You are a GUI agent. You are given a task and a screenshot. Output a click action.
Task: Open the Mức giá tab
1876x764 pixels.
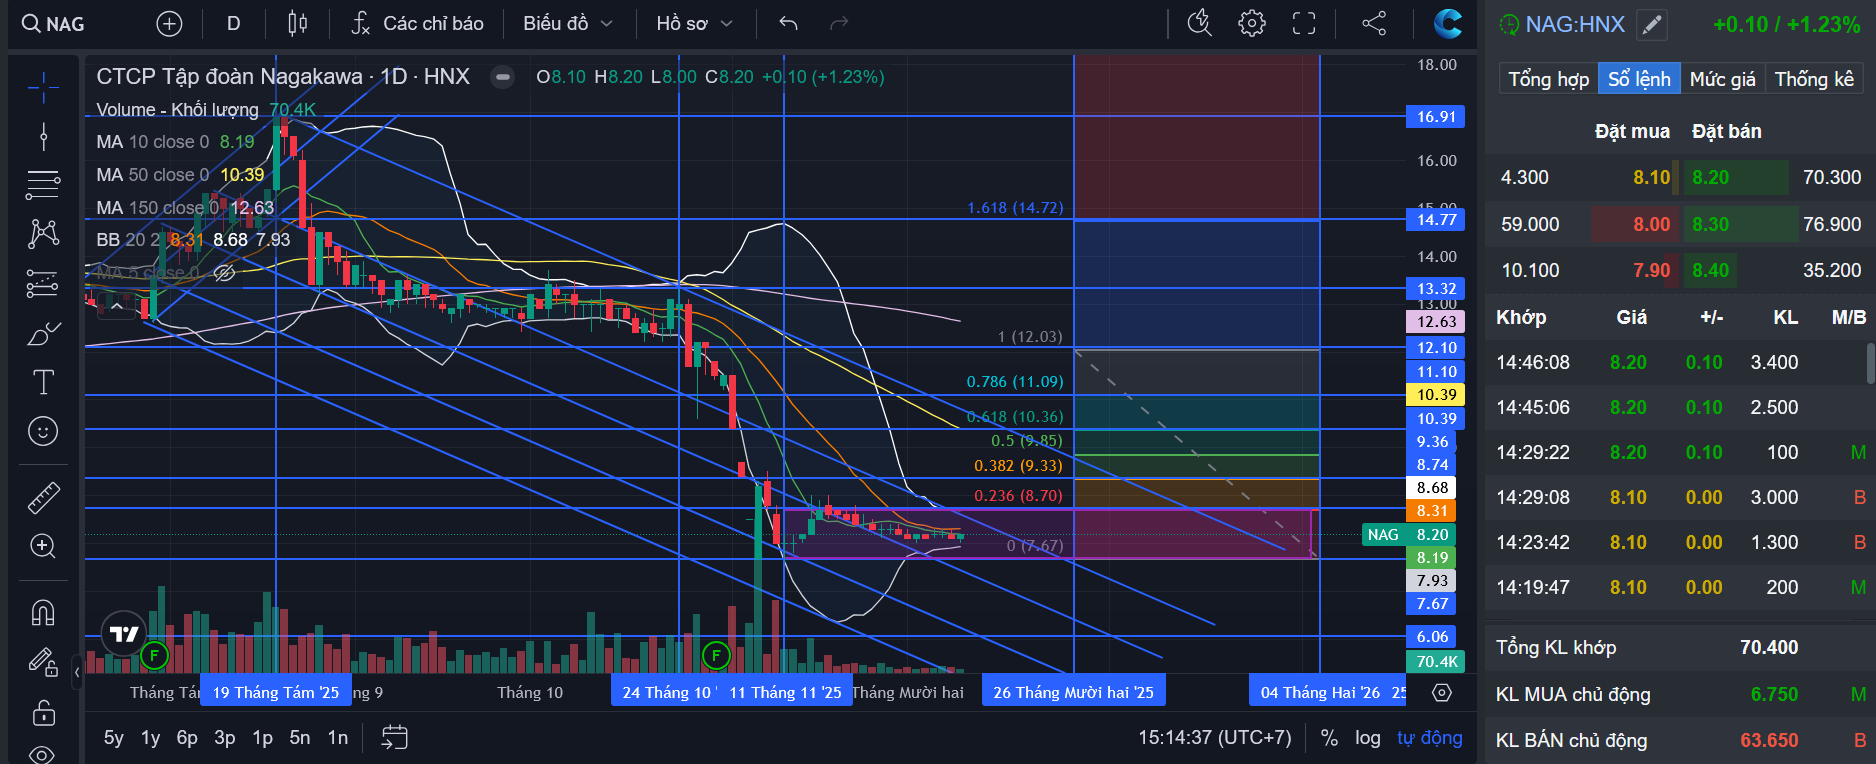1722,79
